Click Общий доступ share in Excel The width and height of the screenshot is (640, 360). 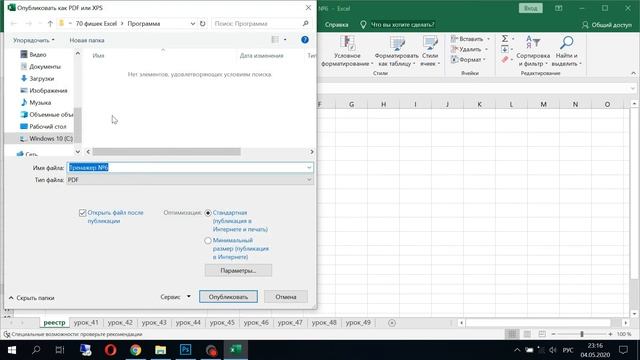pyautogui.click(x=607, y=24)
